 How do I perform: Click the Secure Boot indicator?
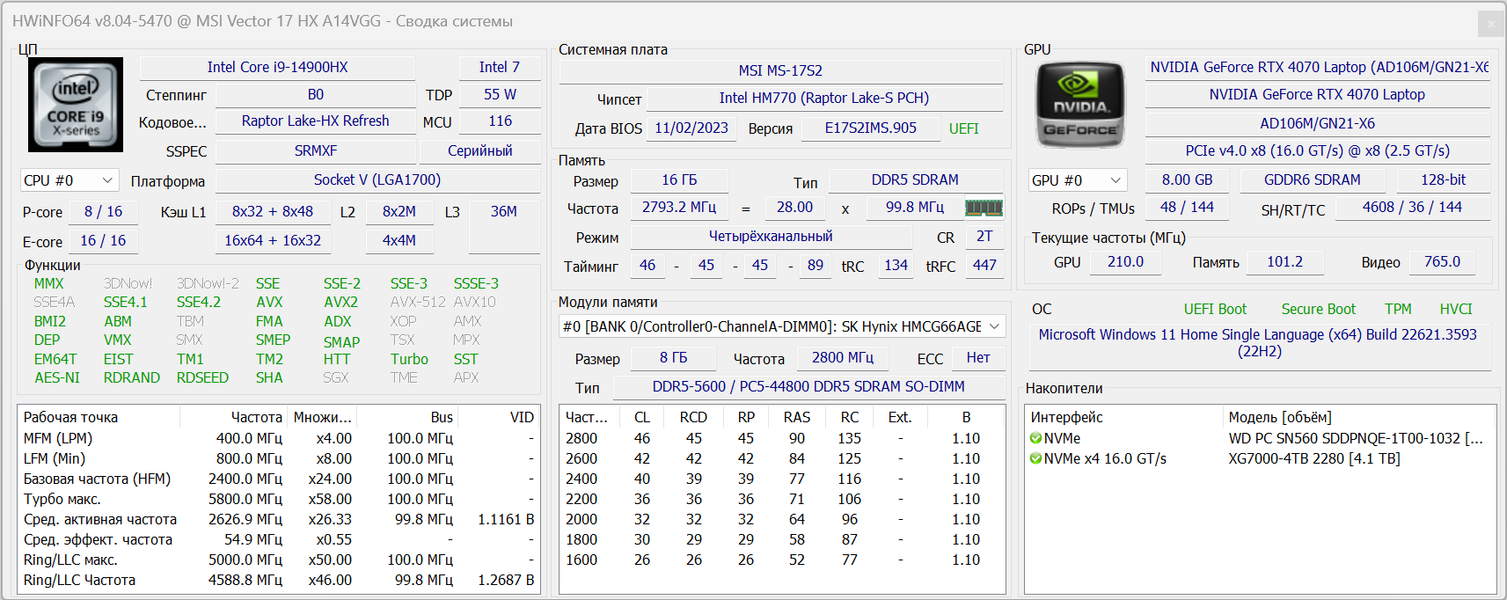click(x=1318, y=309)
